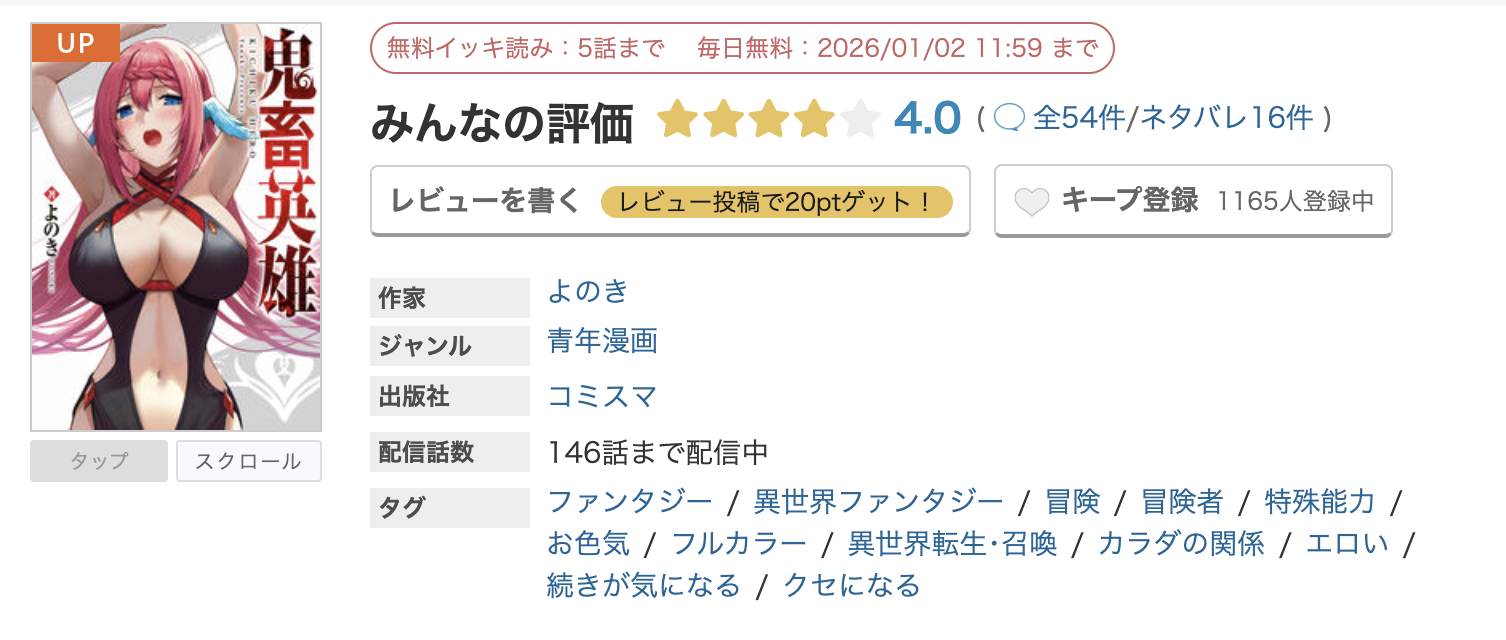
Task: Click the star rating row
Action: (x=767, y=119)
